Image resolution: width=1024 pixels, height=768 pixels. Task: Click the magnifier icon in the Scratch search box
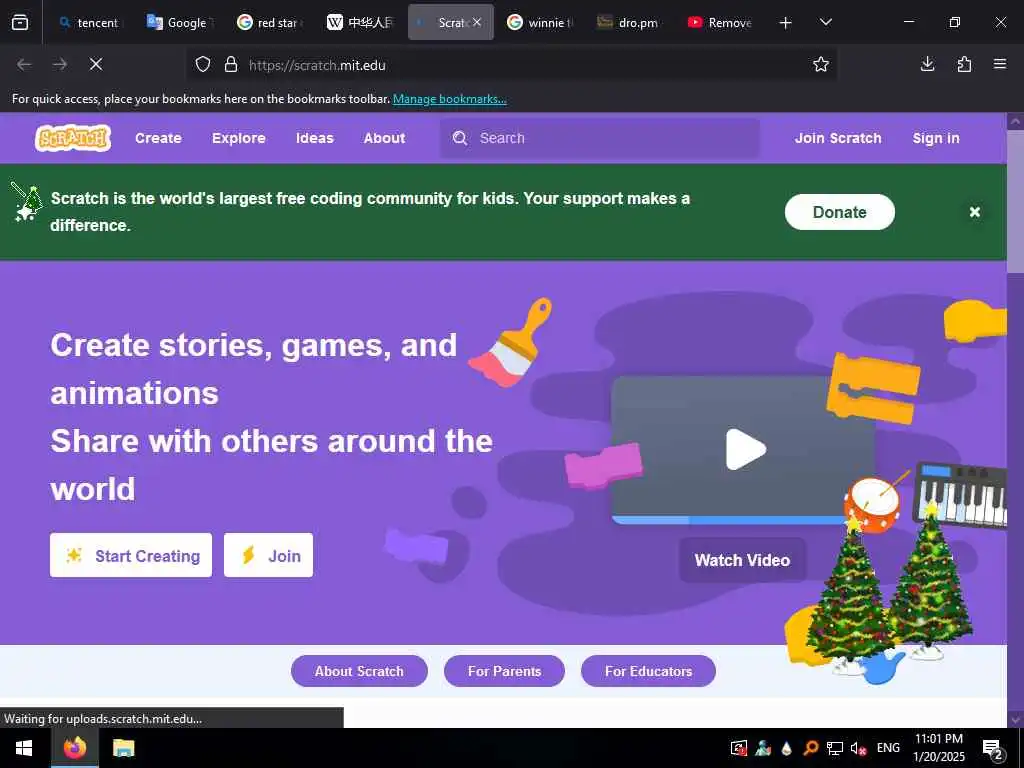click(460, 138)
